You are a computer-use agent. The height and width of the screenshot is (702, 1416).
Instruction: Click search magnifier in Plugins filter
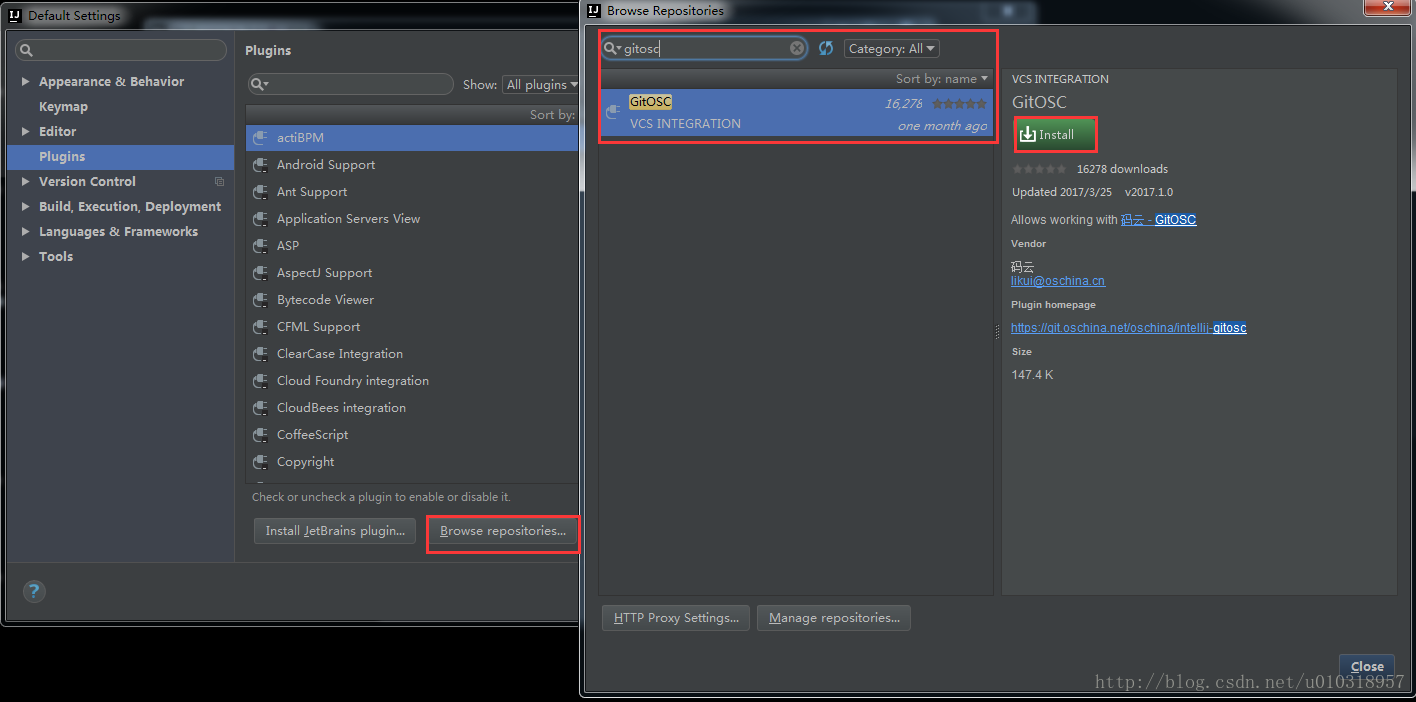pos(259,84)
